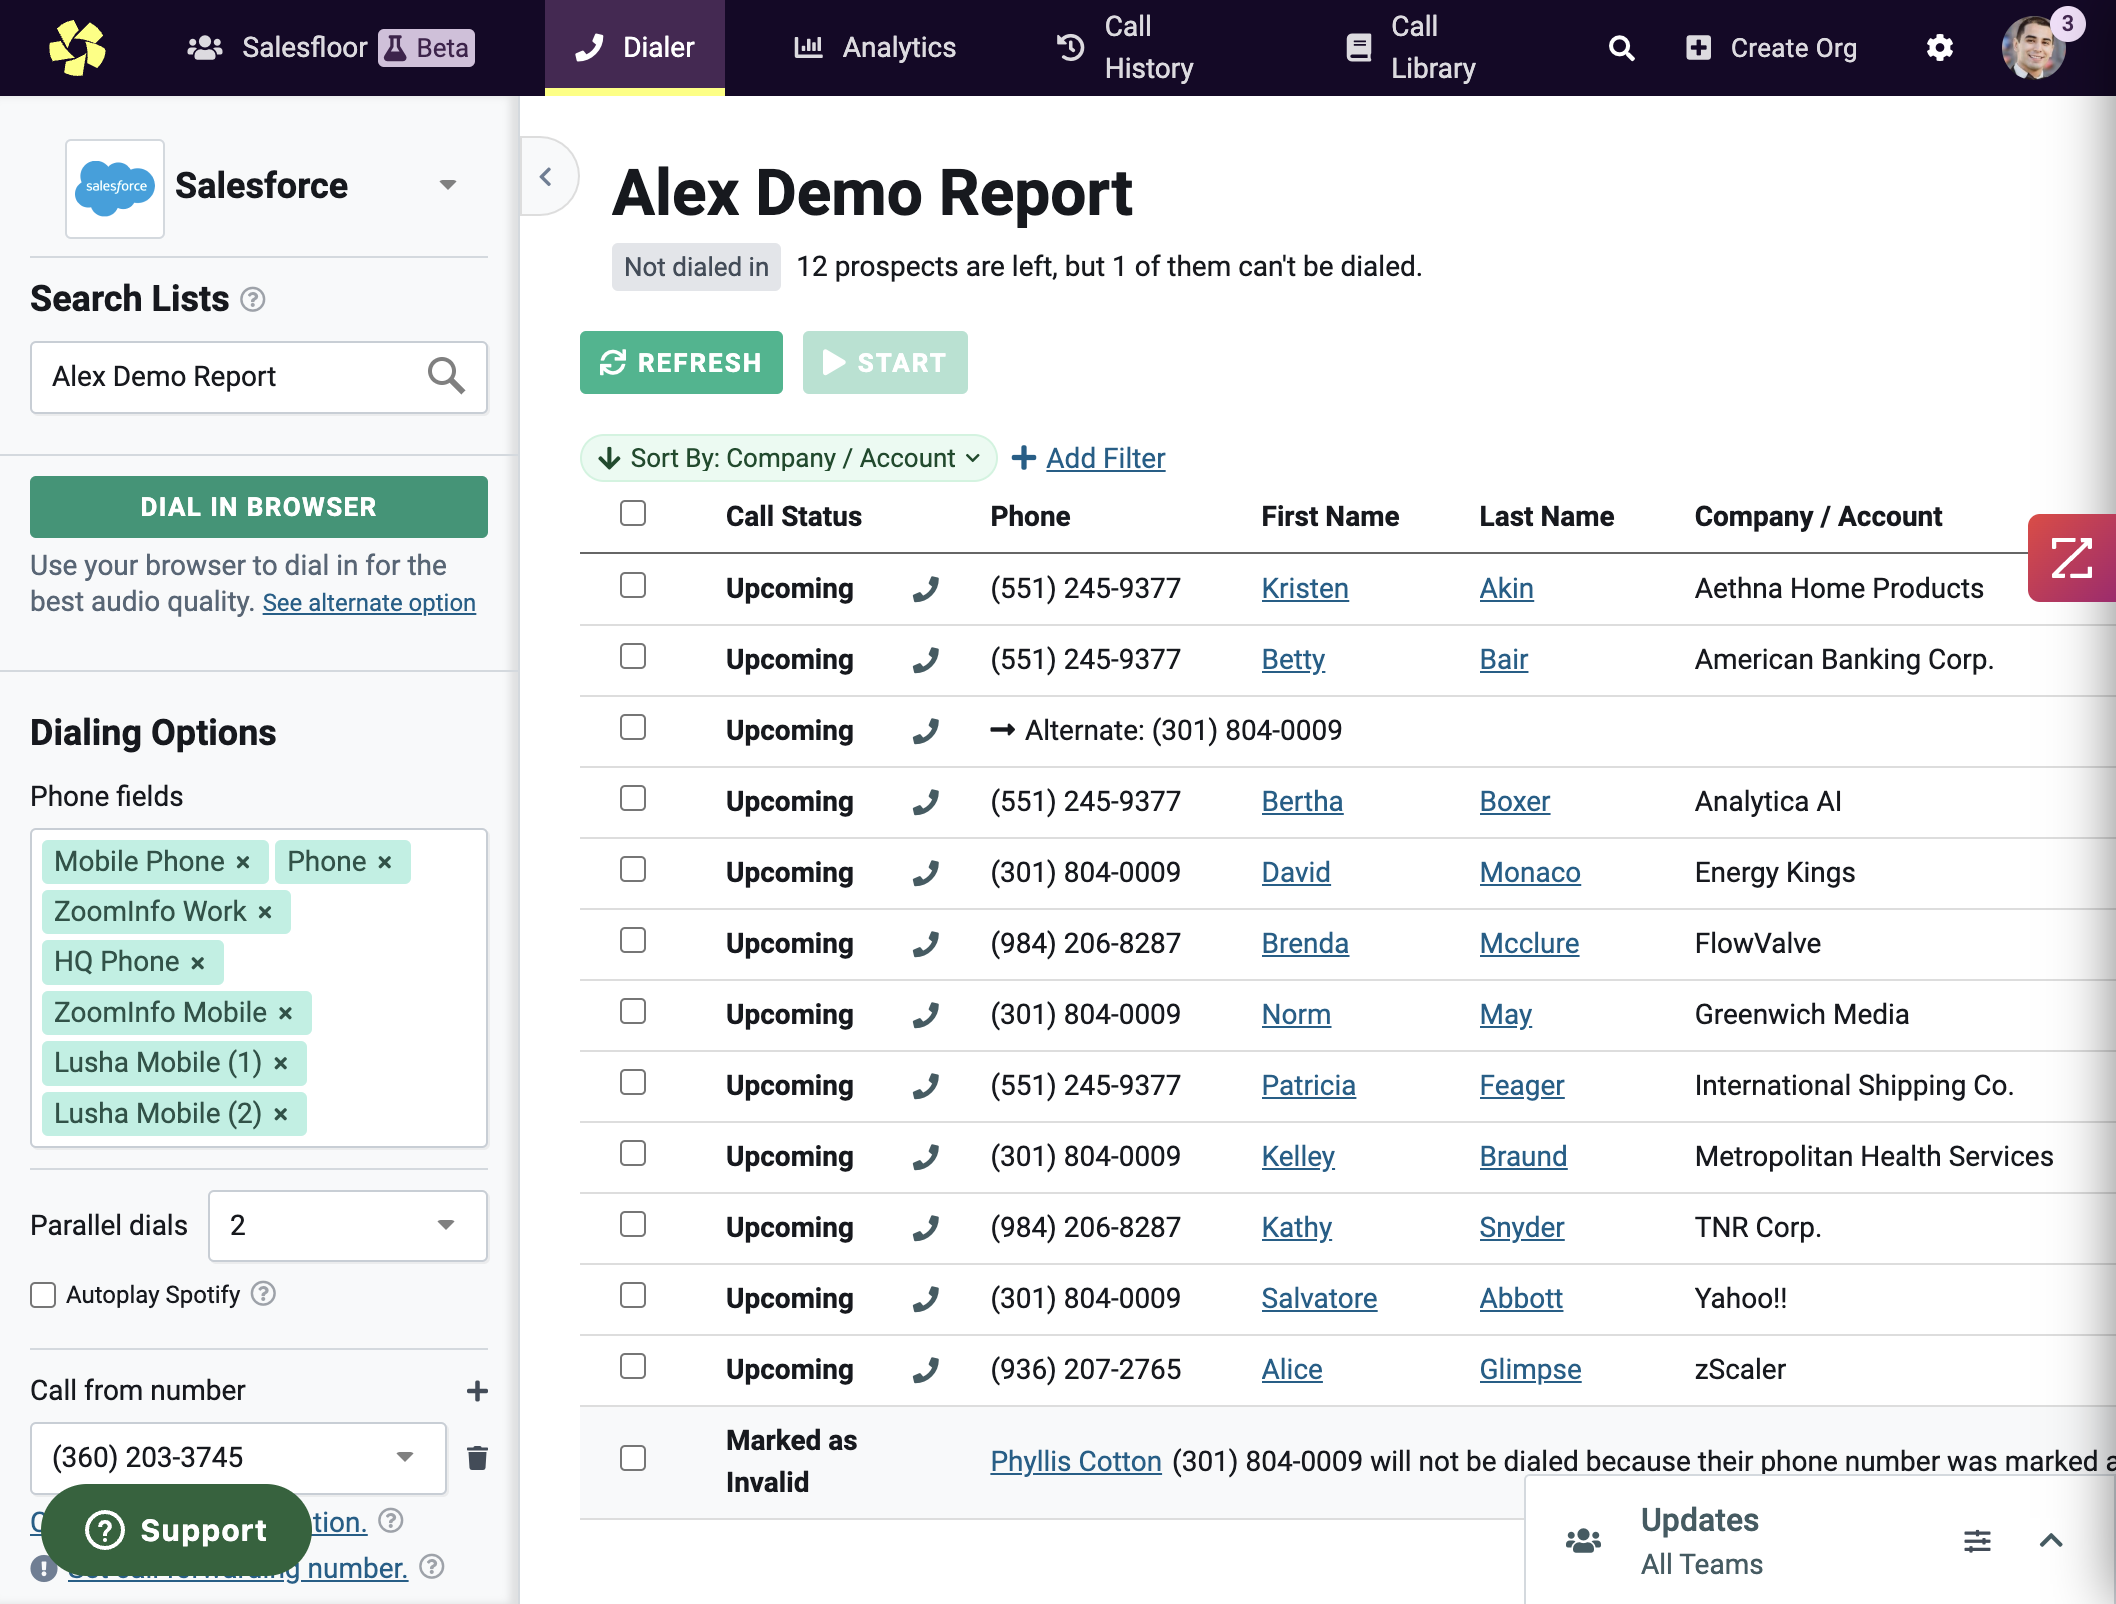The height and width of the screenshot is (1604, 2116).
Task: Click the search icon in Search Lists field
Action: pyautogui.click(x=446, y=376)
